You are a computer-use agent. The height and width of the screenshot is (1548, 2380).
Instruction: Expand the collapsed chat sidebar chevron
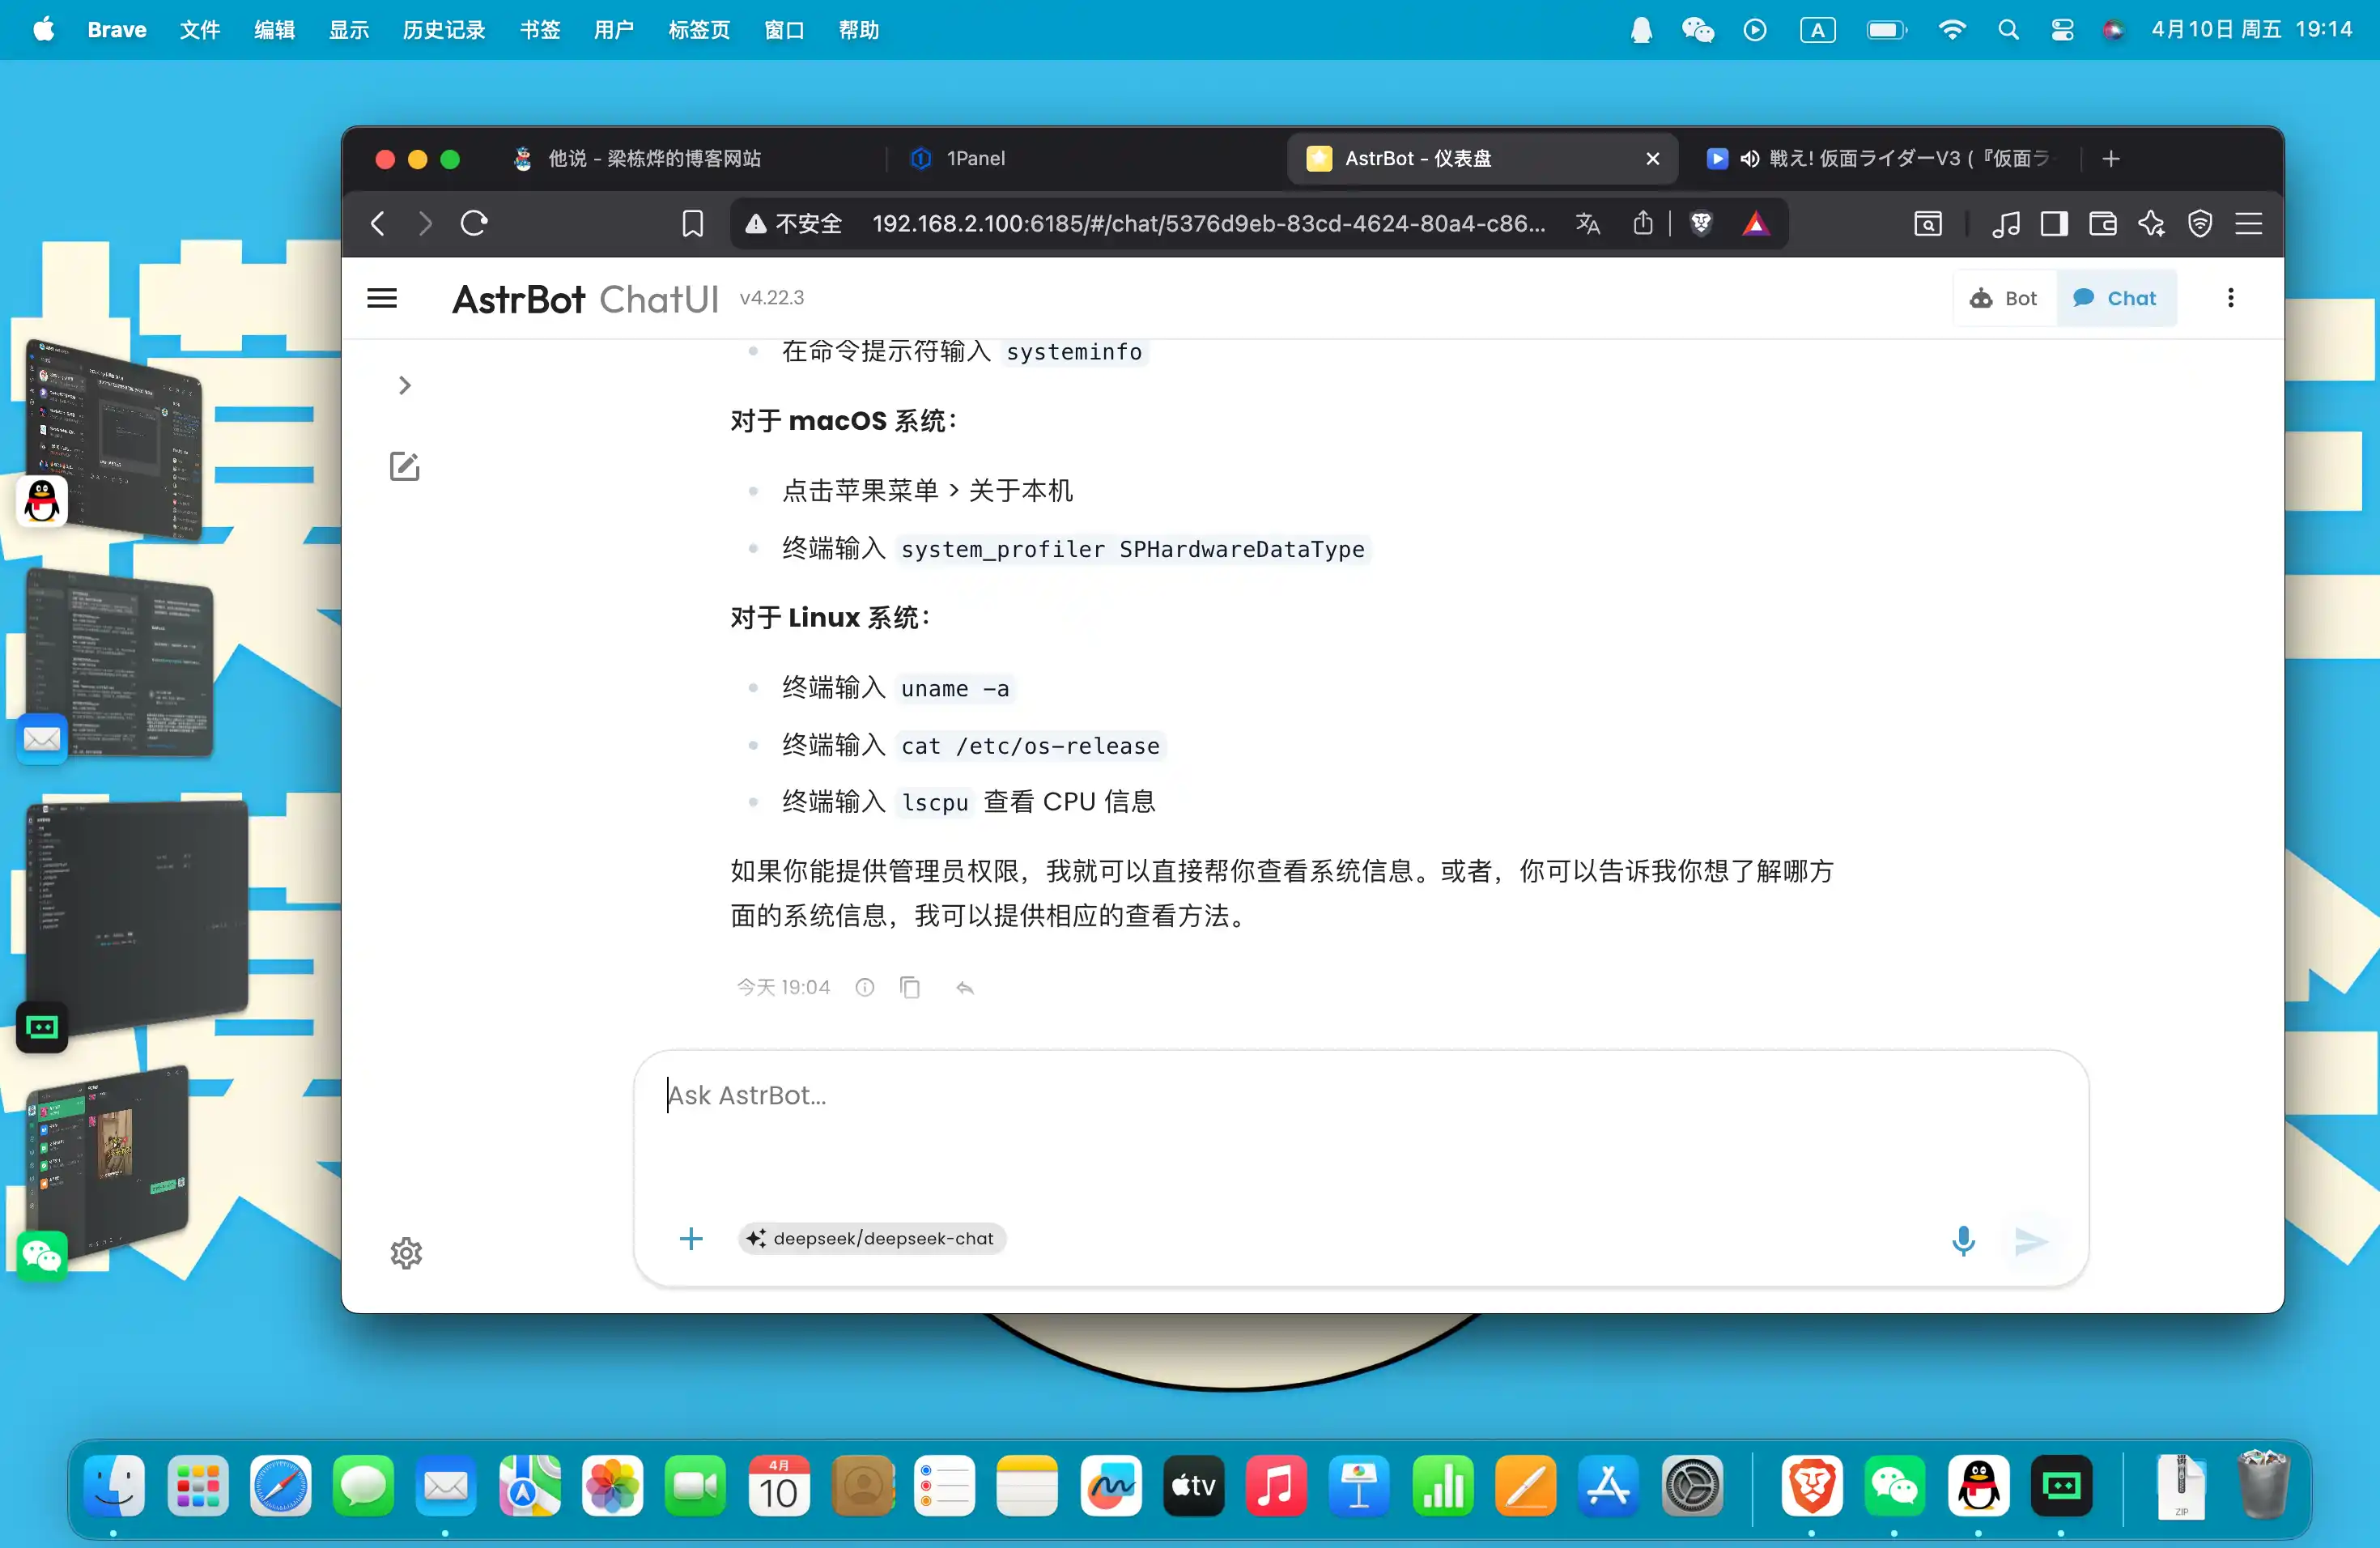(404, 385)
